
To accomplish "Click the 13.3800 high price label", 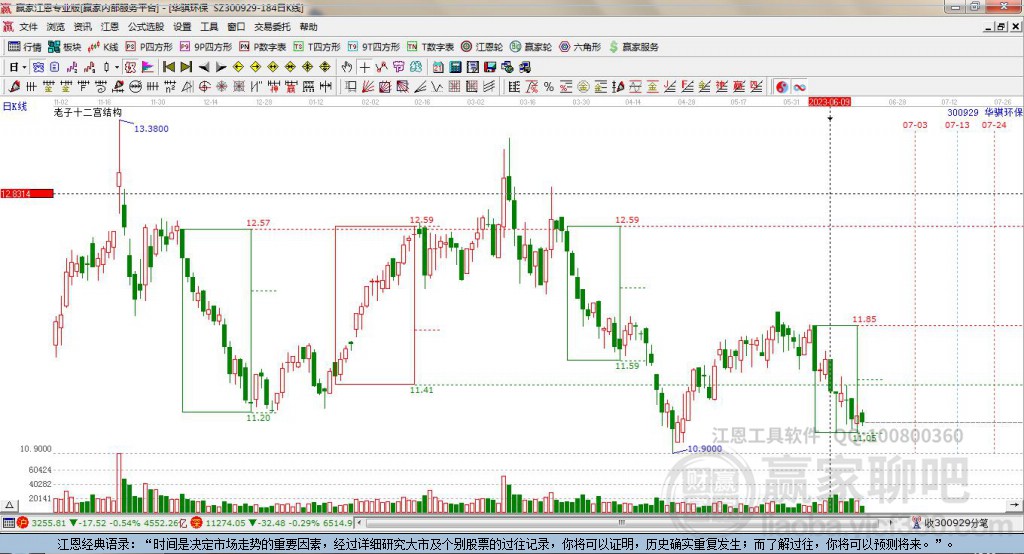I will point(152,129).
